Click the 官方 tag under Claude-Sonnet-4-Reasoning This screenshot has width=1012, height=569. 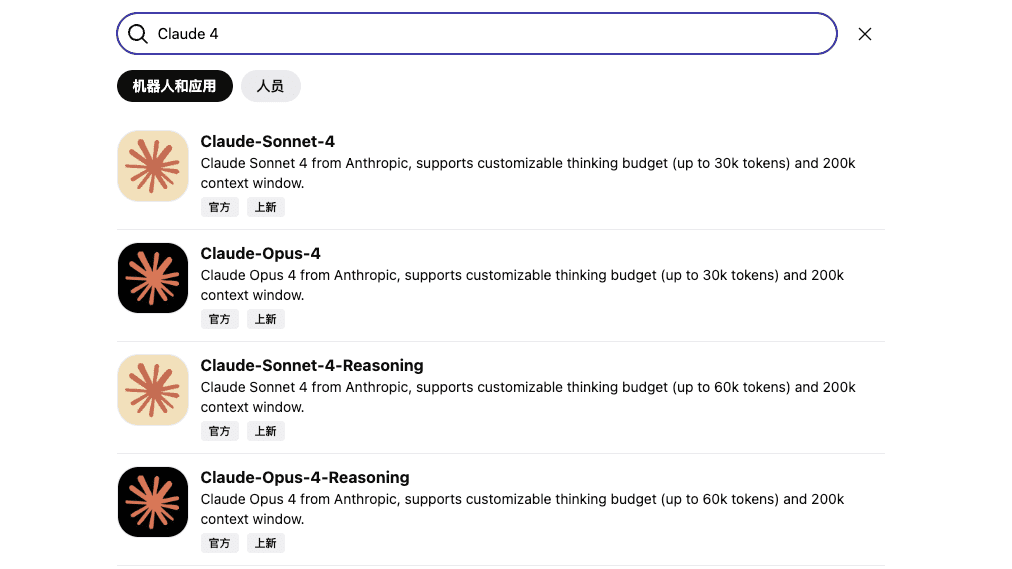pos(219,431)
